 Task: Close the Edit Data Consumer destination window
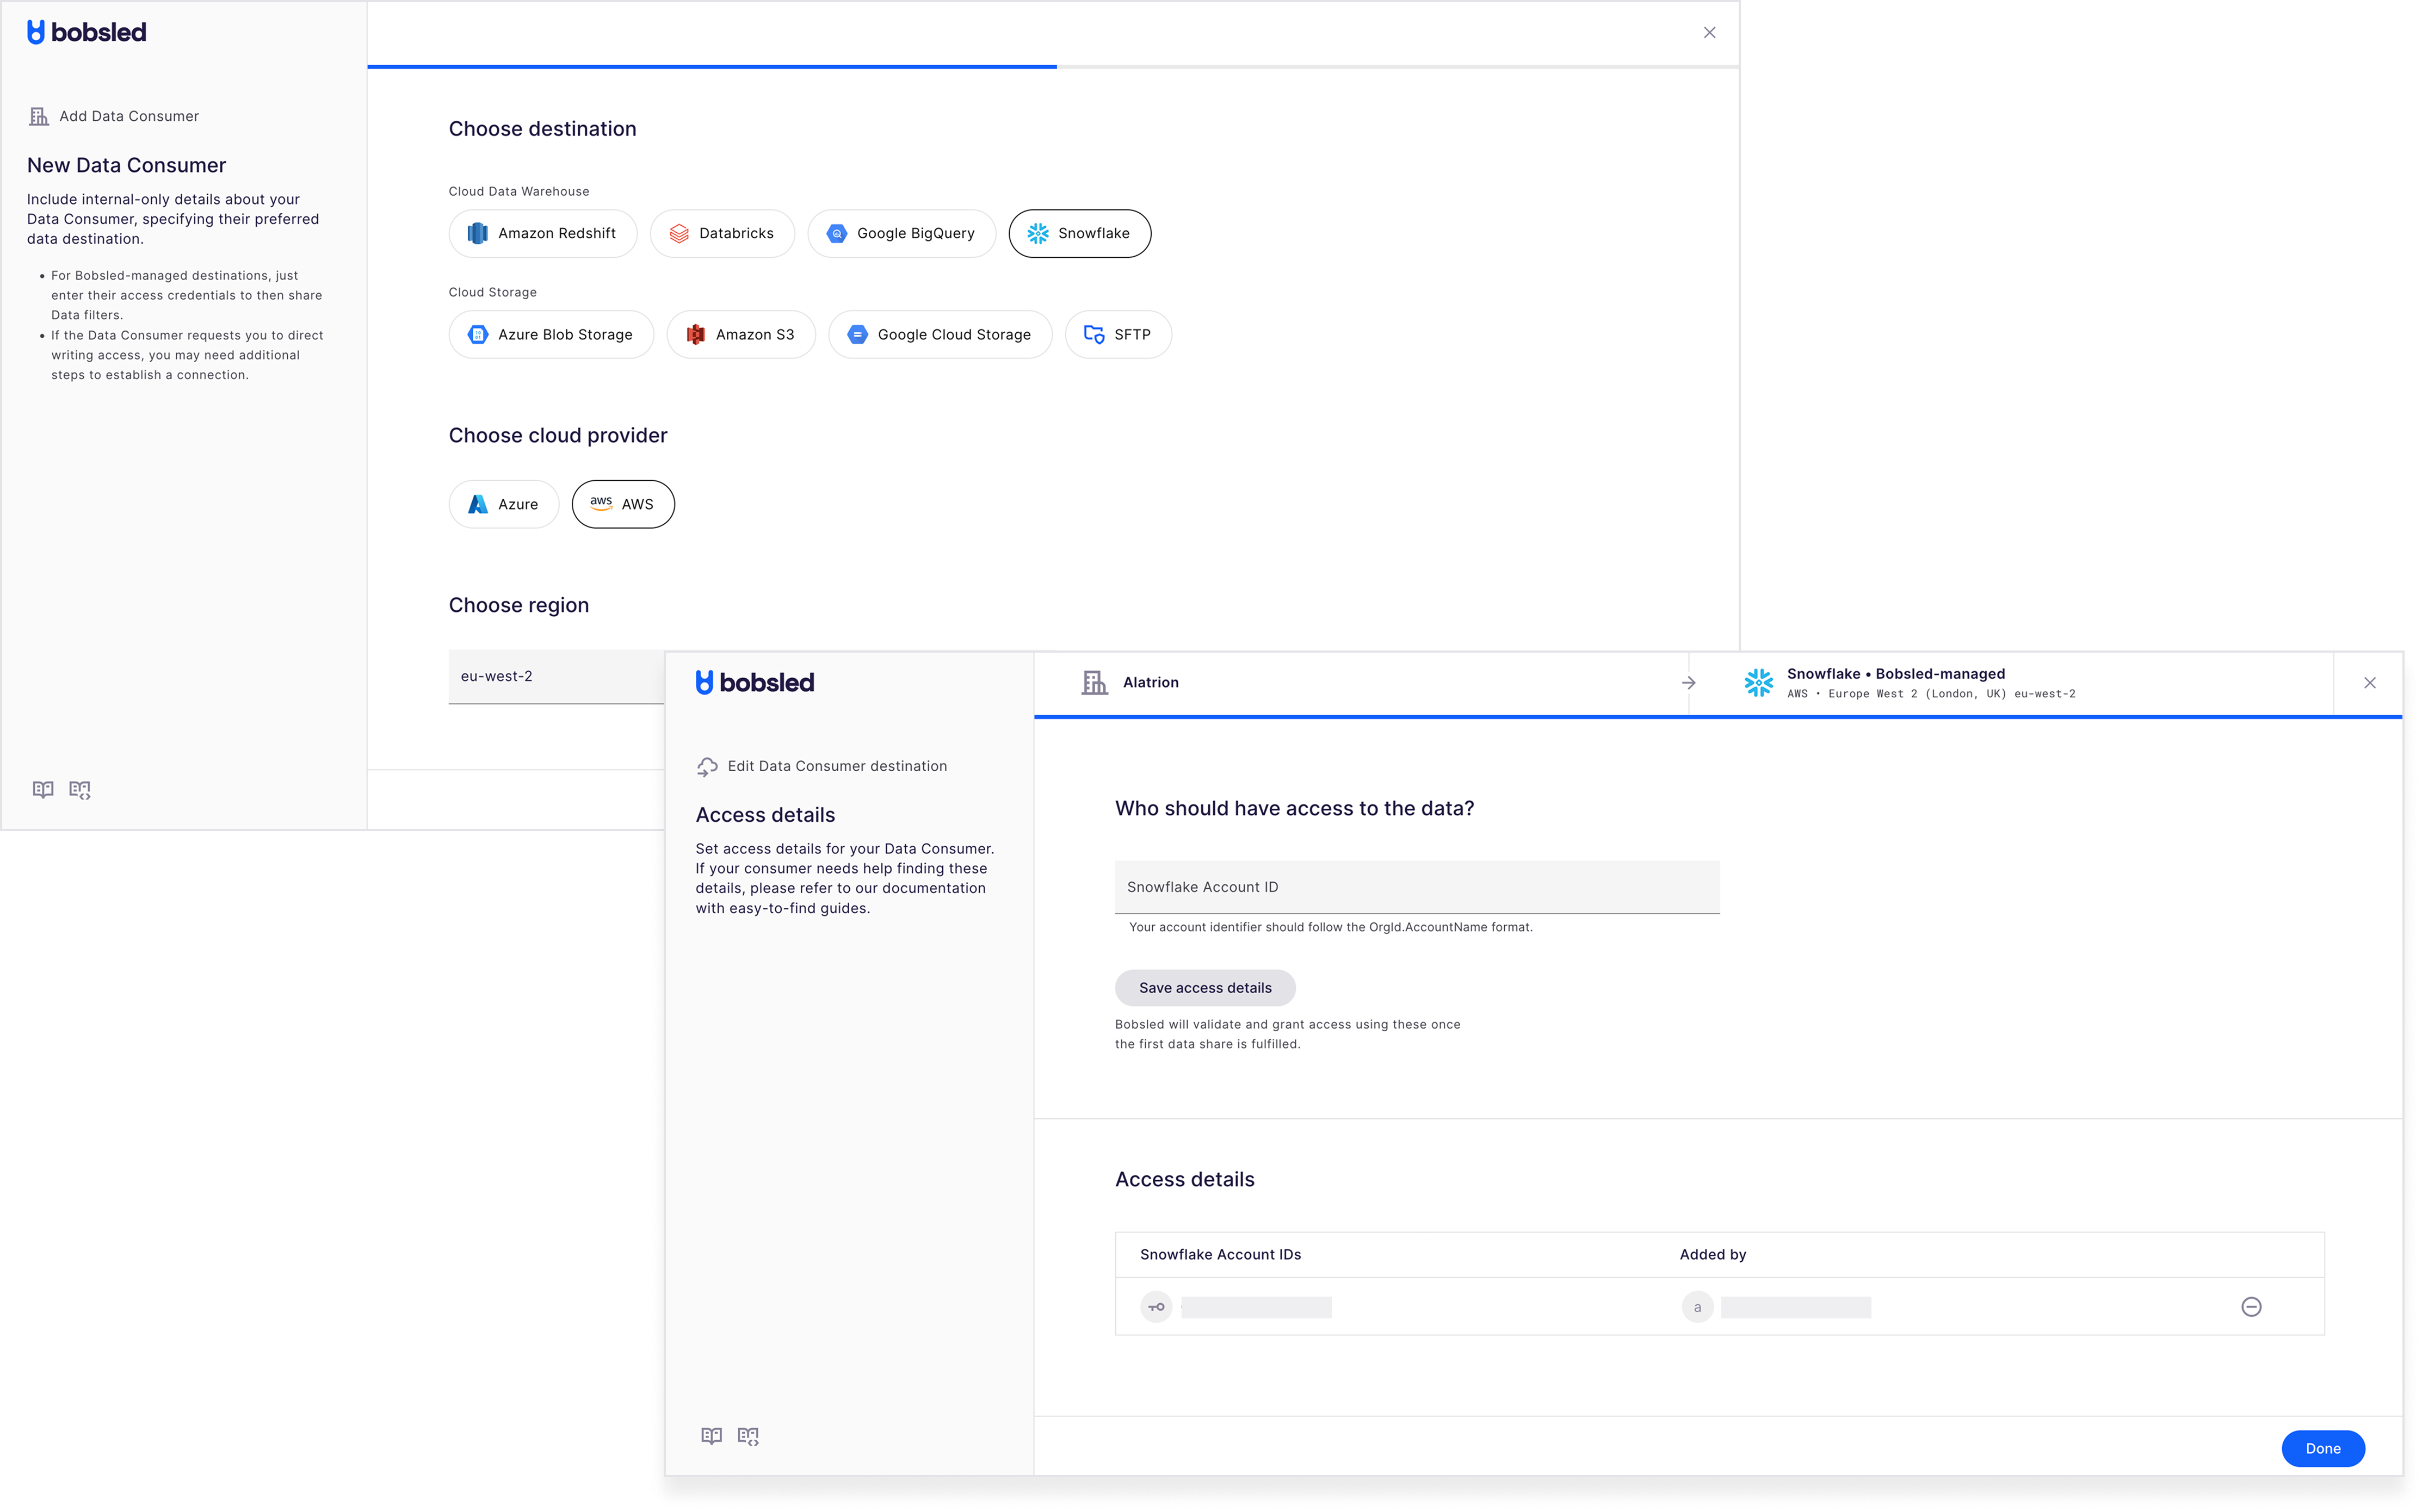[x=2369, y=683]
